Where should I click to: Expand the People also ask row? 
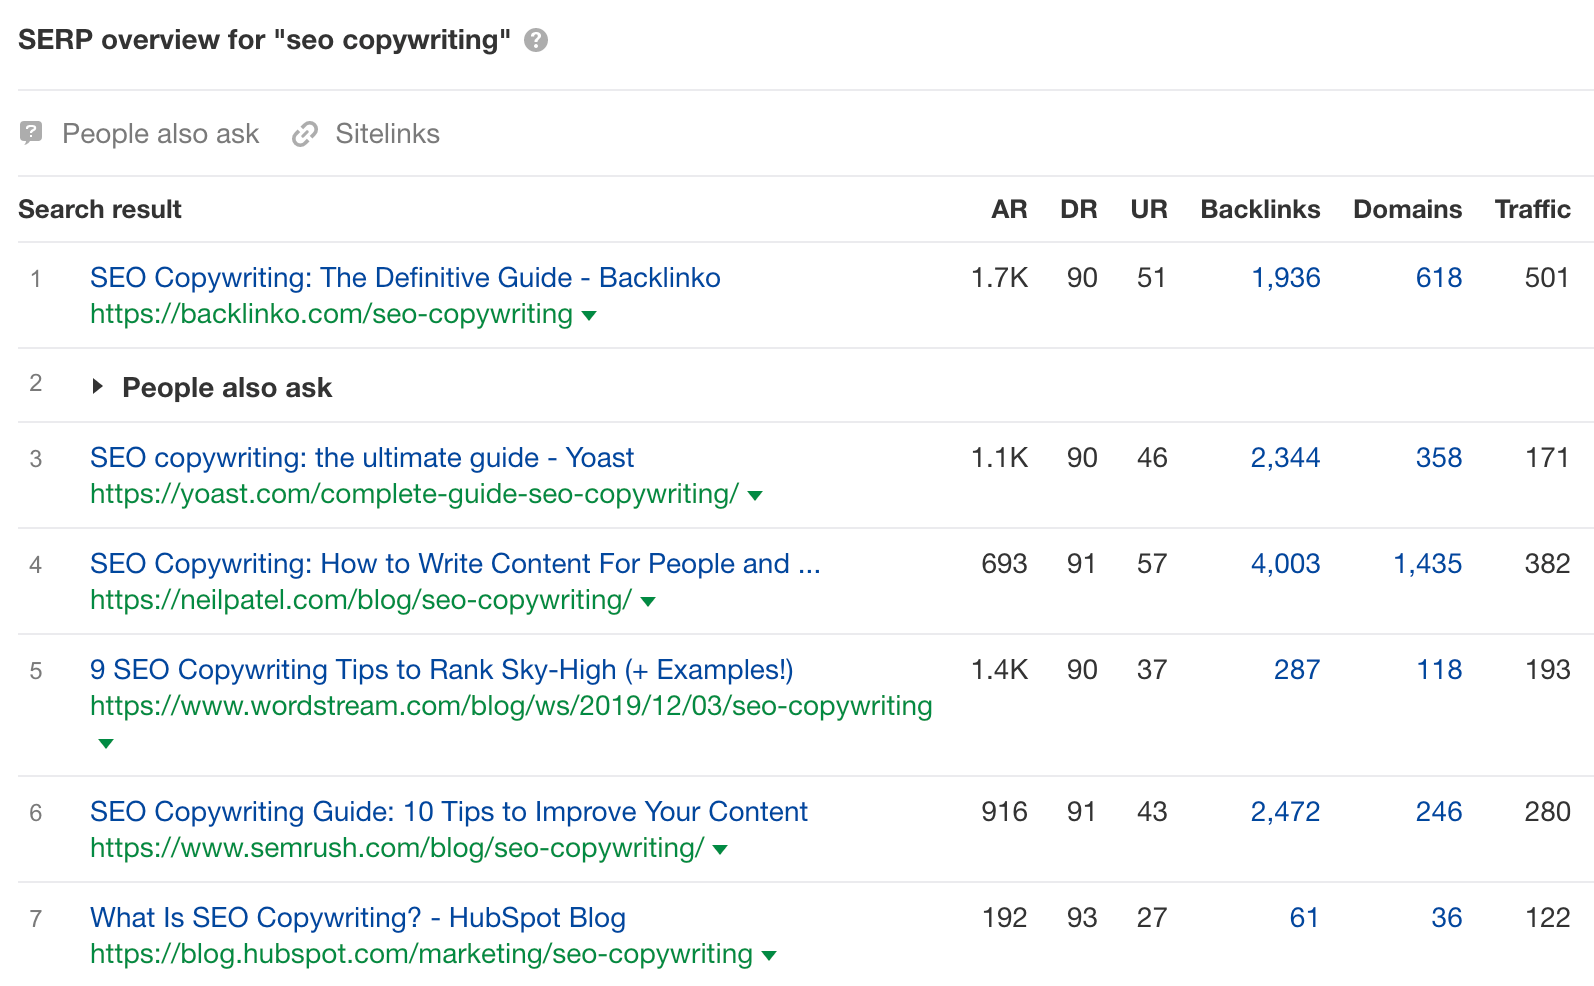[x=97, y=386]
